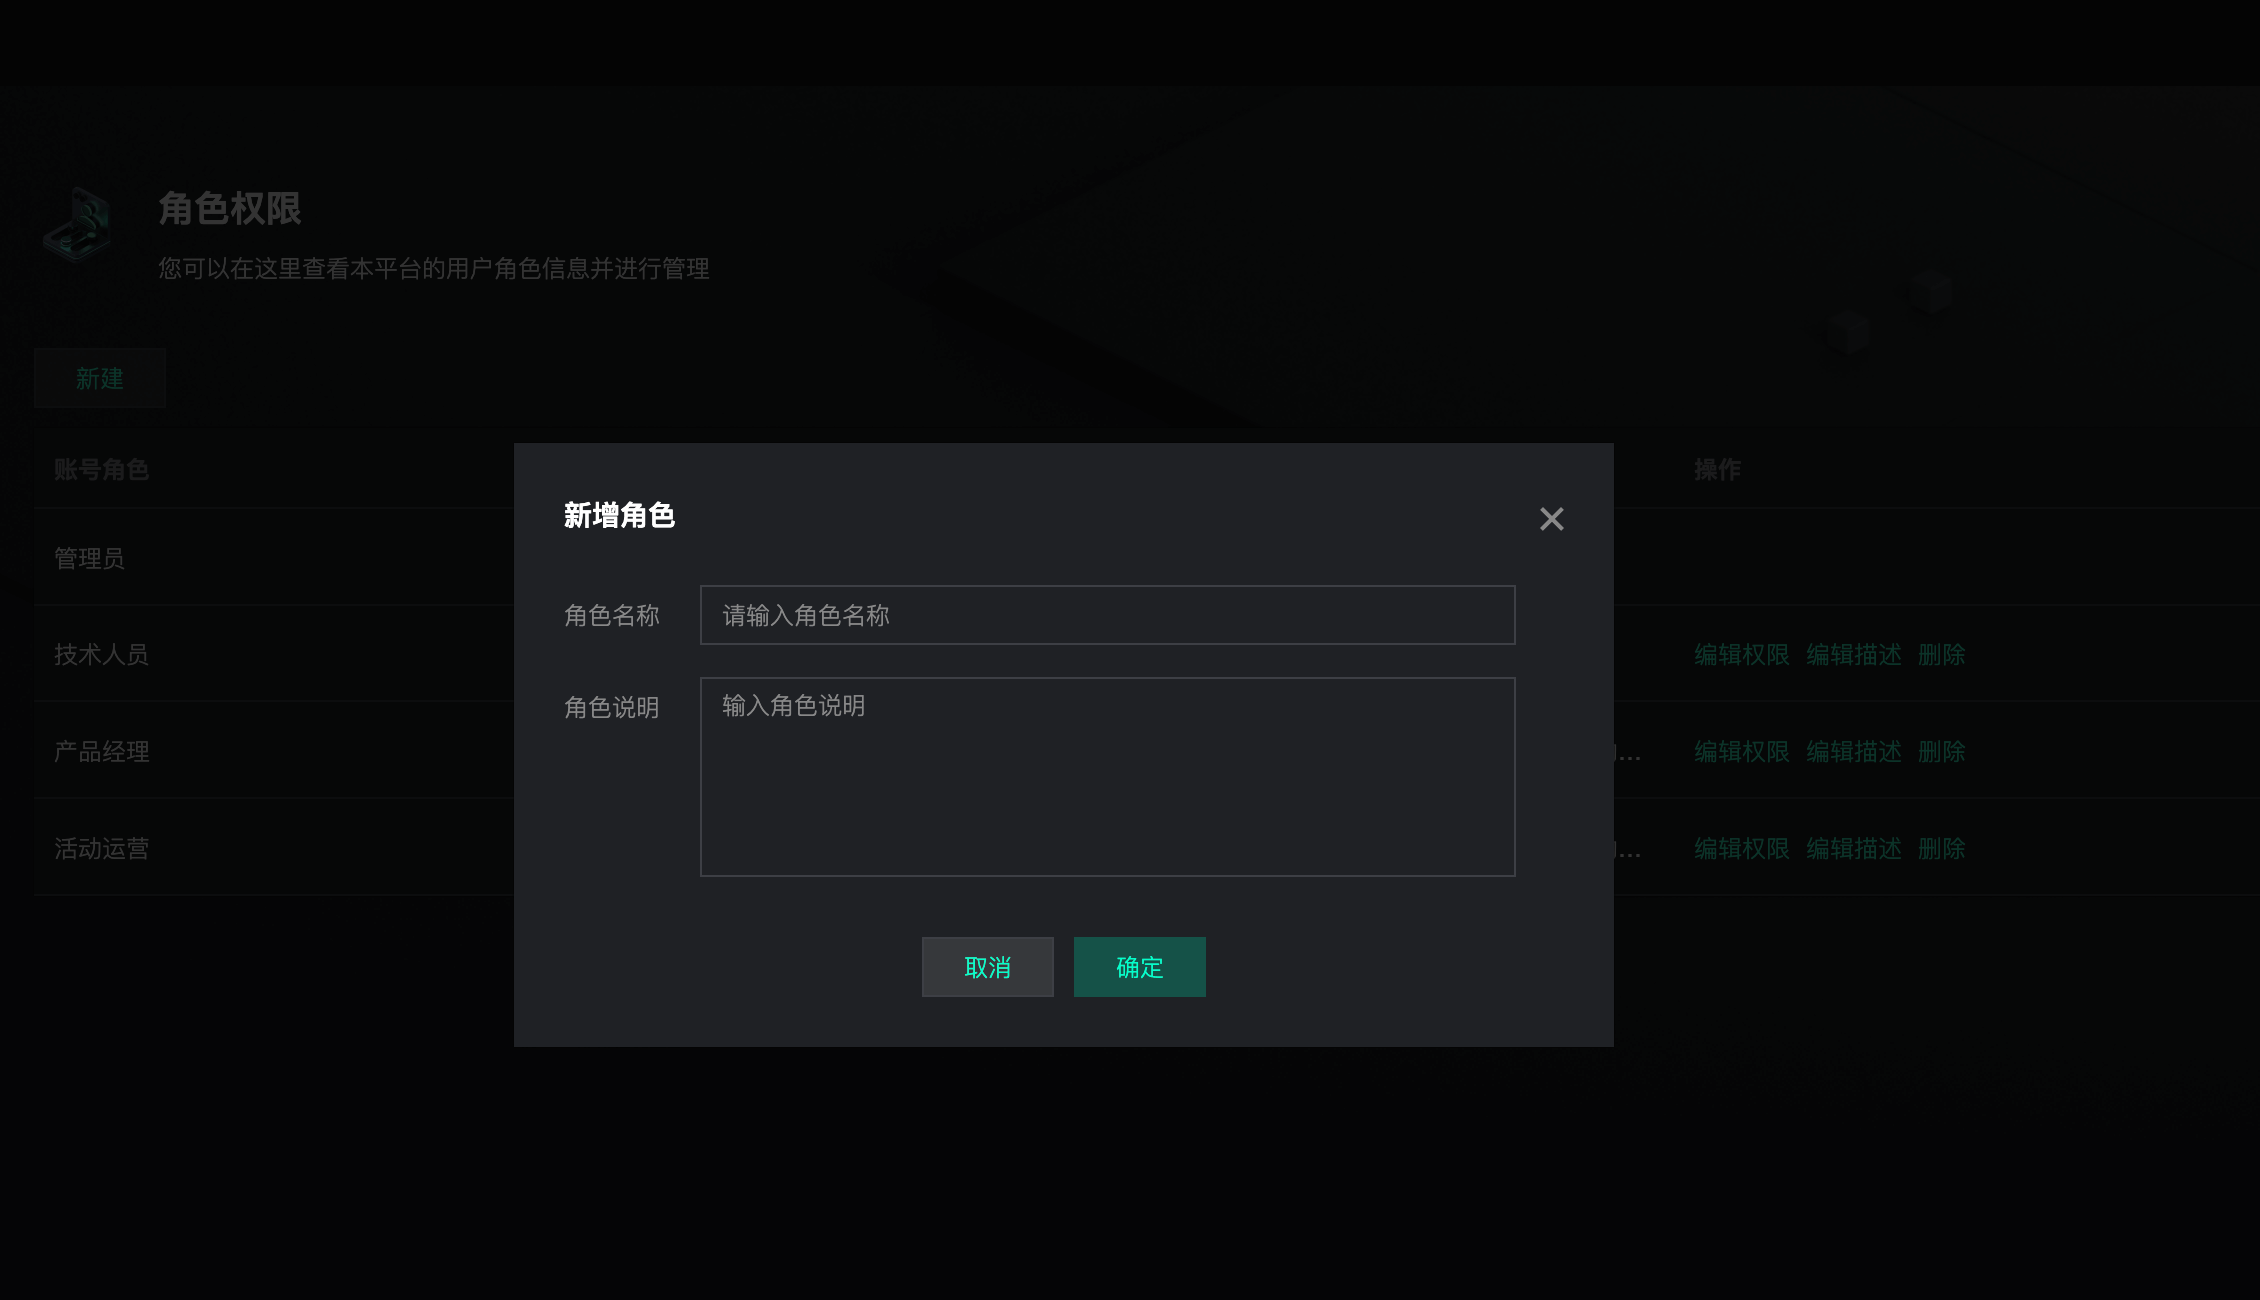Click 编辑描述 for 活动运营 row
Viewport: 2260px width, 1300px height.
pyautogui.click(x=1853, y=849)
